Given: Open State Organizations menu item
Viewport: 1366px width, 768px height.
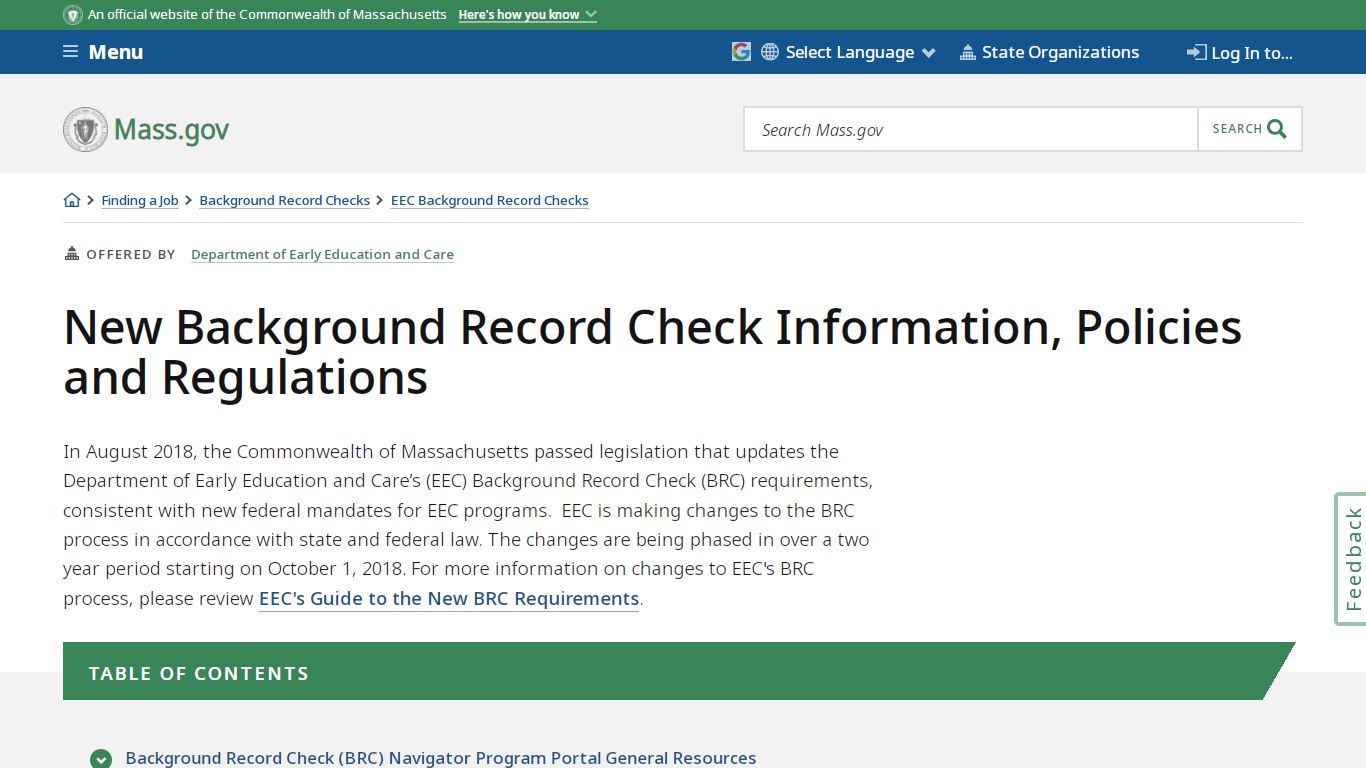Looking at the screenshot, I should (1049, 52).
